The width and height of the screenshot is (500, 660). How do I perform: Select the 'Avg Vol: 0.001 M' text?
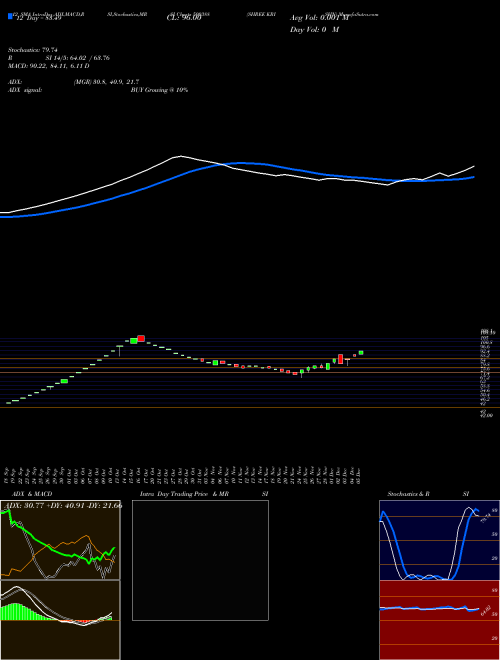(x=319, y=18)
